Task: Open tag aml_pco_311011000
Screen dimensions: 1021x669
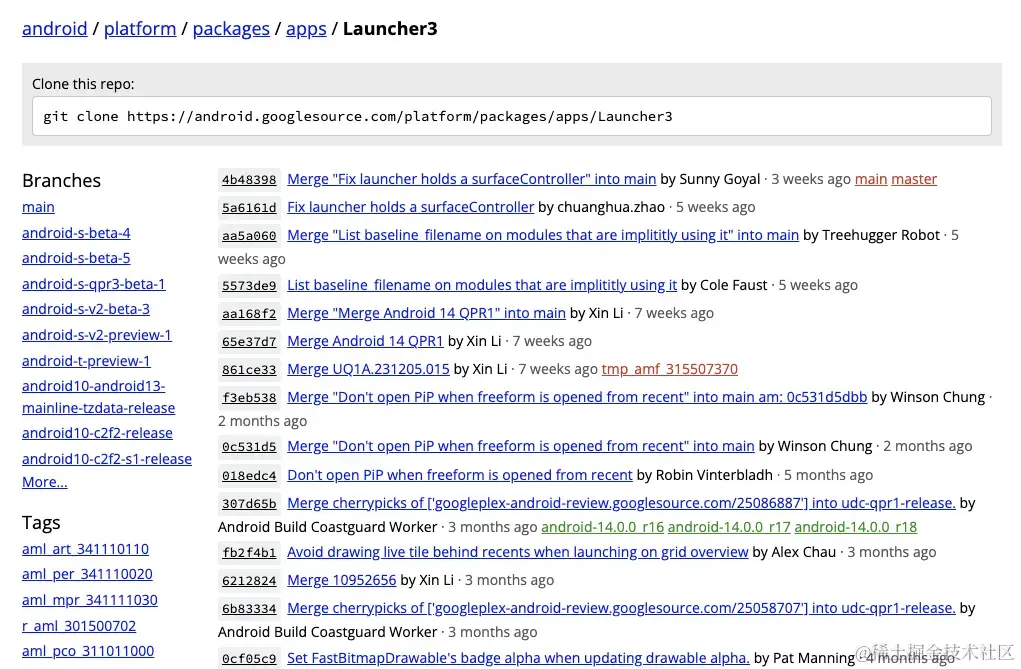Action: coord(88,651)
